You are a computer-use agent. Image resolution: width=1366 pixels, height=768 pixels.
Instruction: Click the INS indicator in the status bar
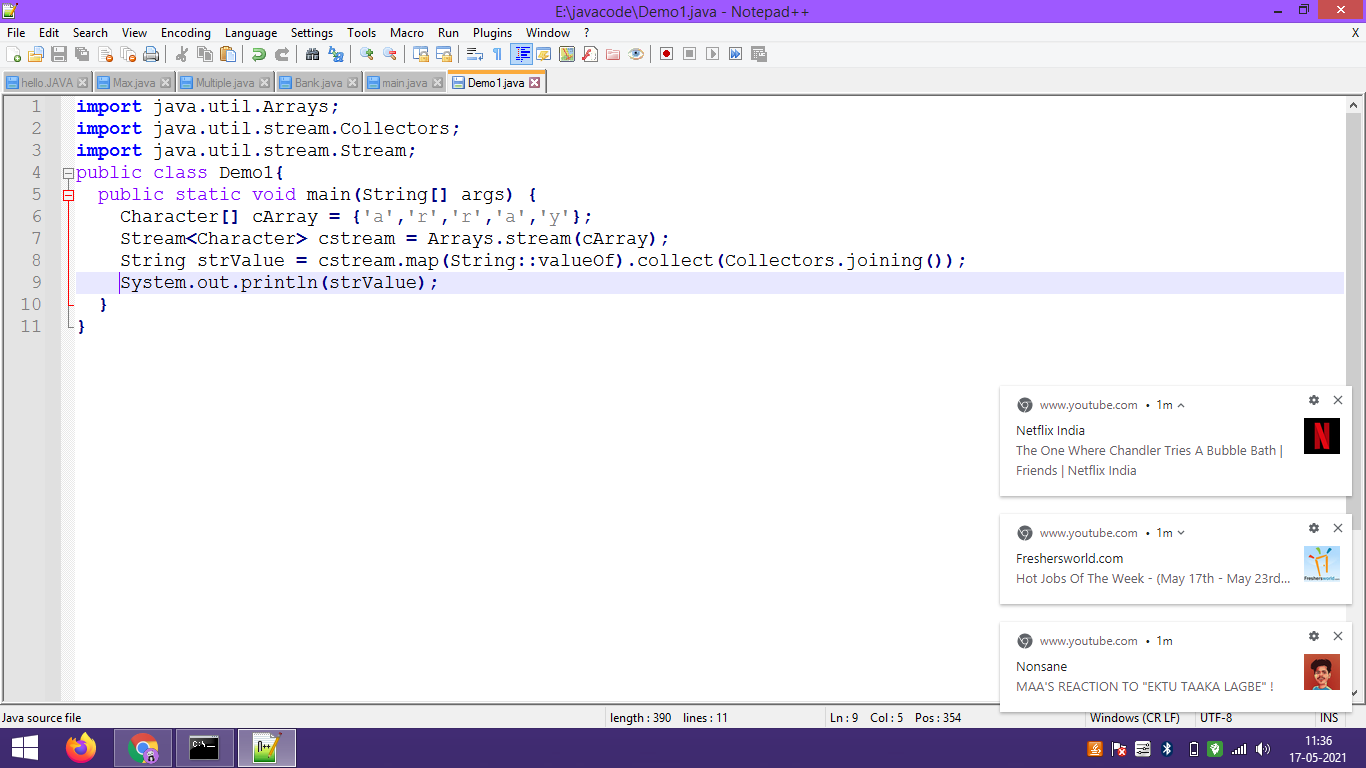1329,717
